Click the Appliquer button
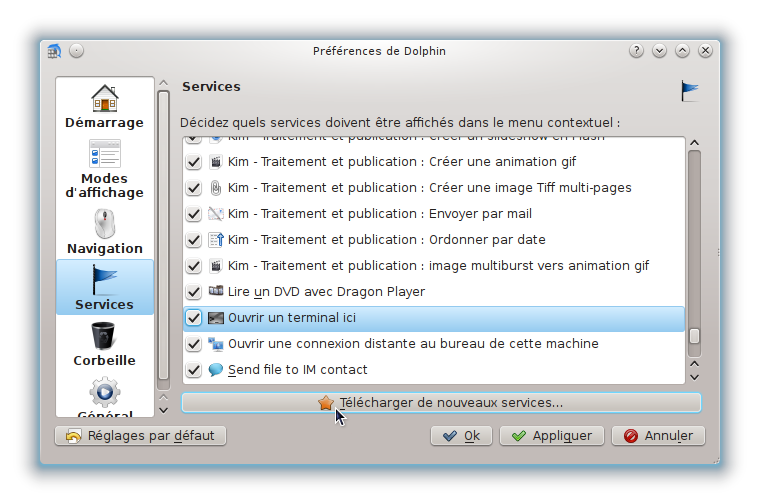This screenshot has height=504, width=760. [552, 436]
